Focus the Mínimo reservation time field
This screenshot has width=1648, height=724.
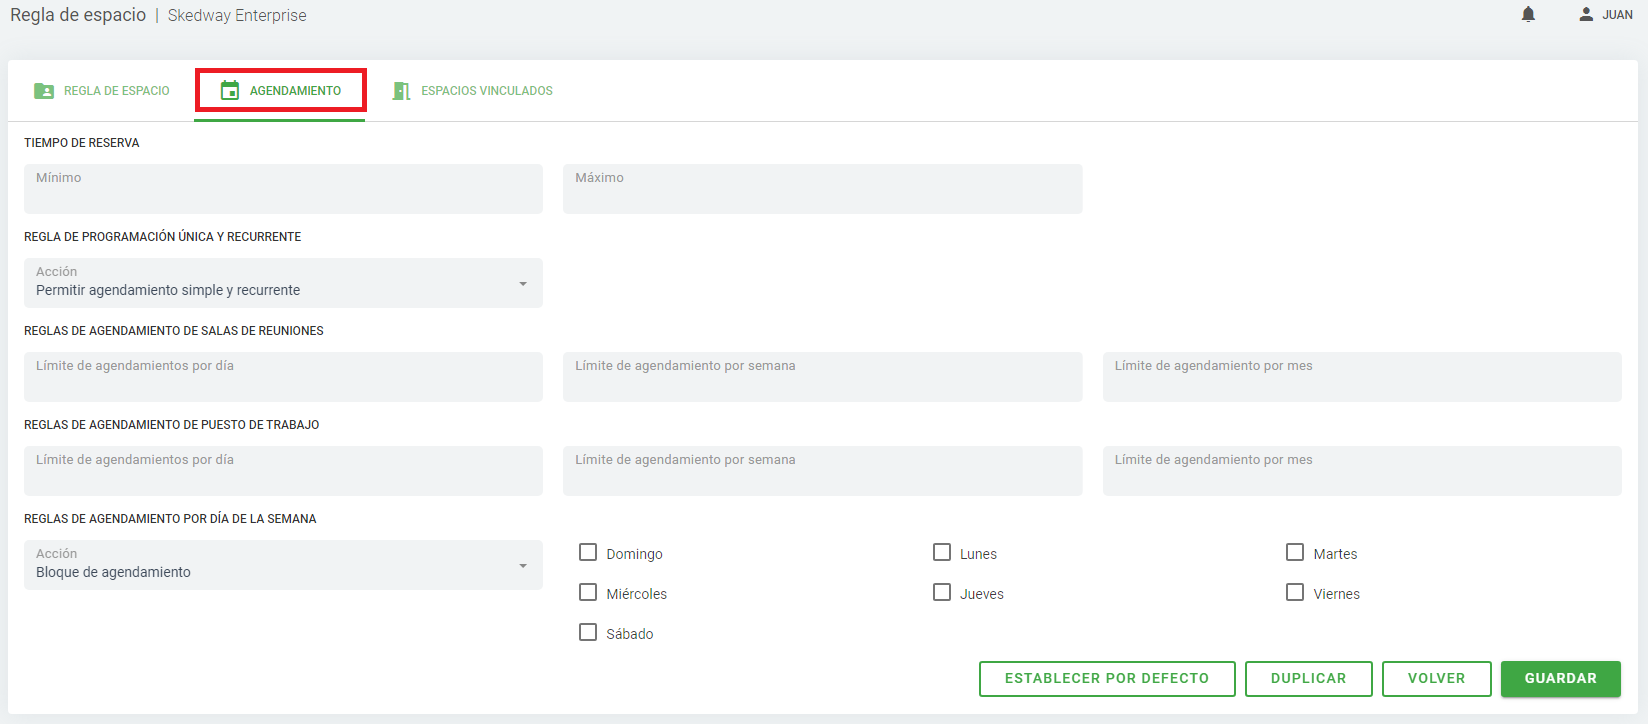[x=283, y=189]
